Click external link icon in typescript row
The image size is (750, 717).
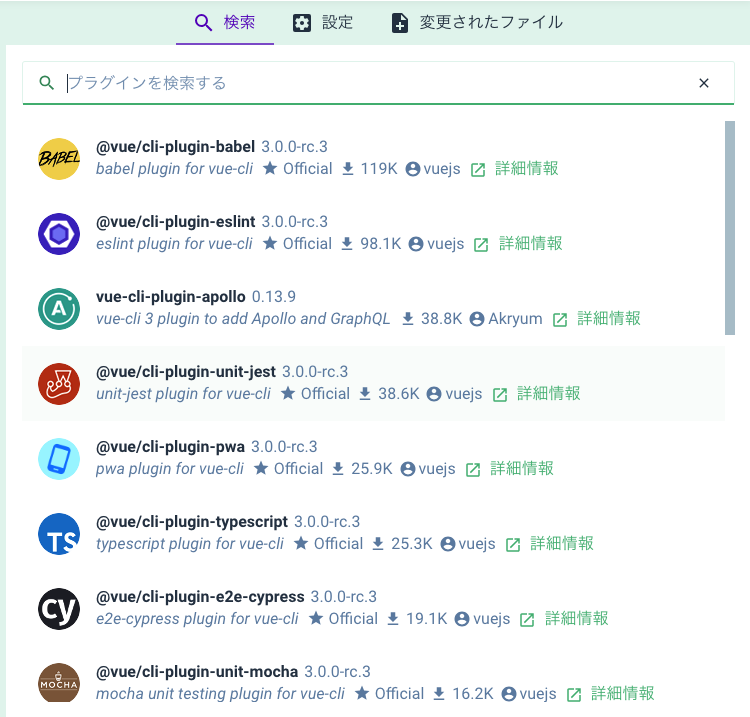(x=513, y=545)
